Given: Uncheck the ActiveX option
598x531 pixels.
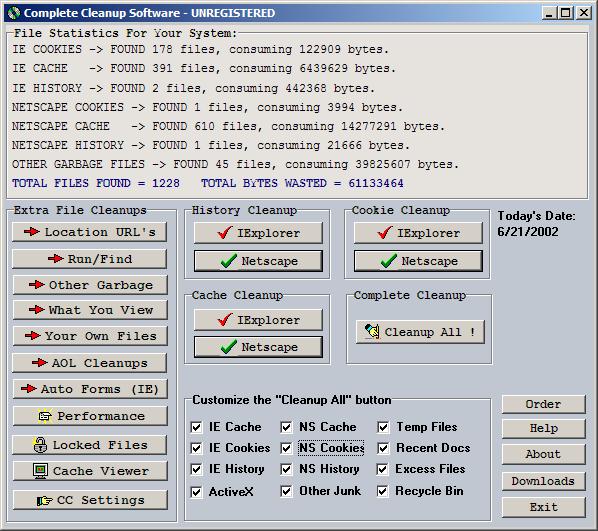Looking at the screenshot, I should click(x=196, y=492).
